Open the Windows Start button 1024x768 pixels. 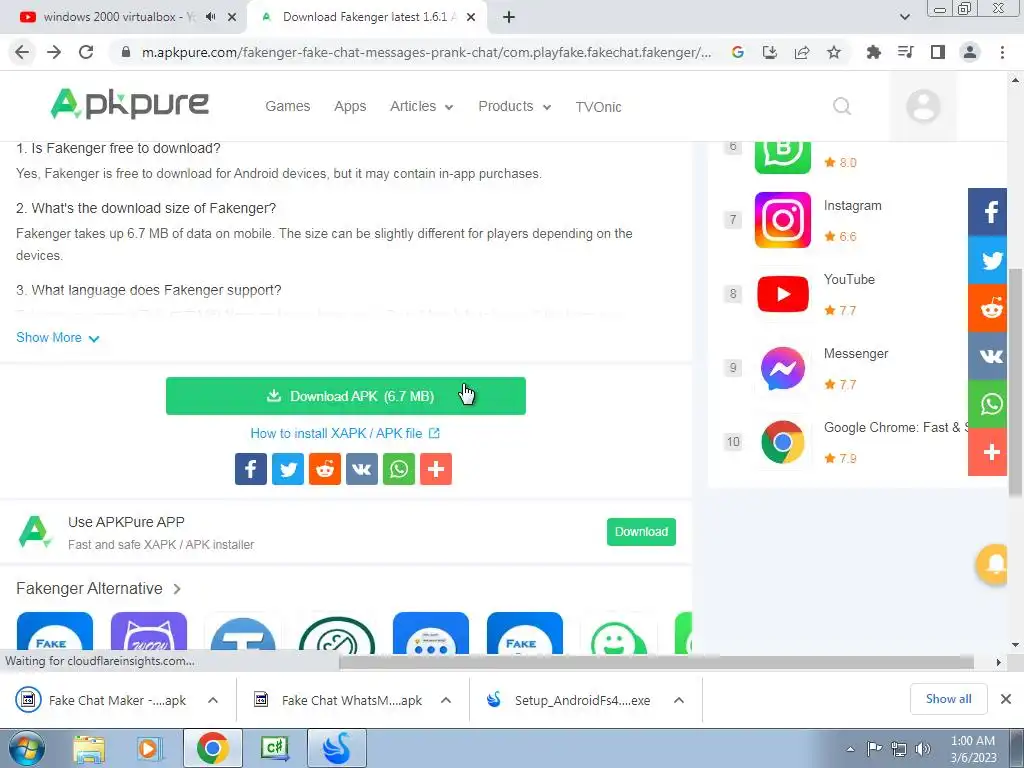click(x=26, y=748)
